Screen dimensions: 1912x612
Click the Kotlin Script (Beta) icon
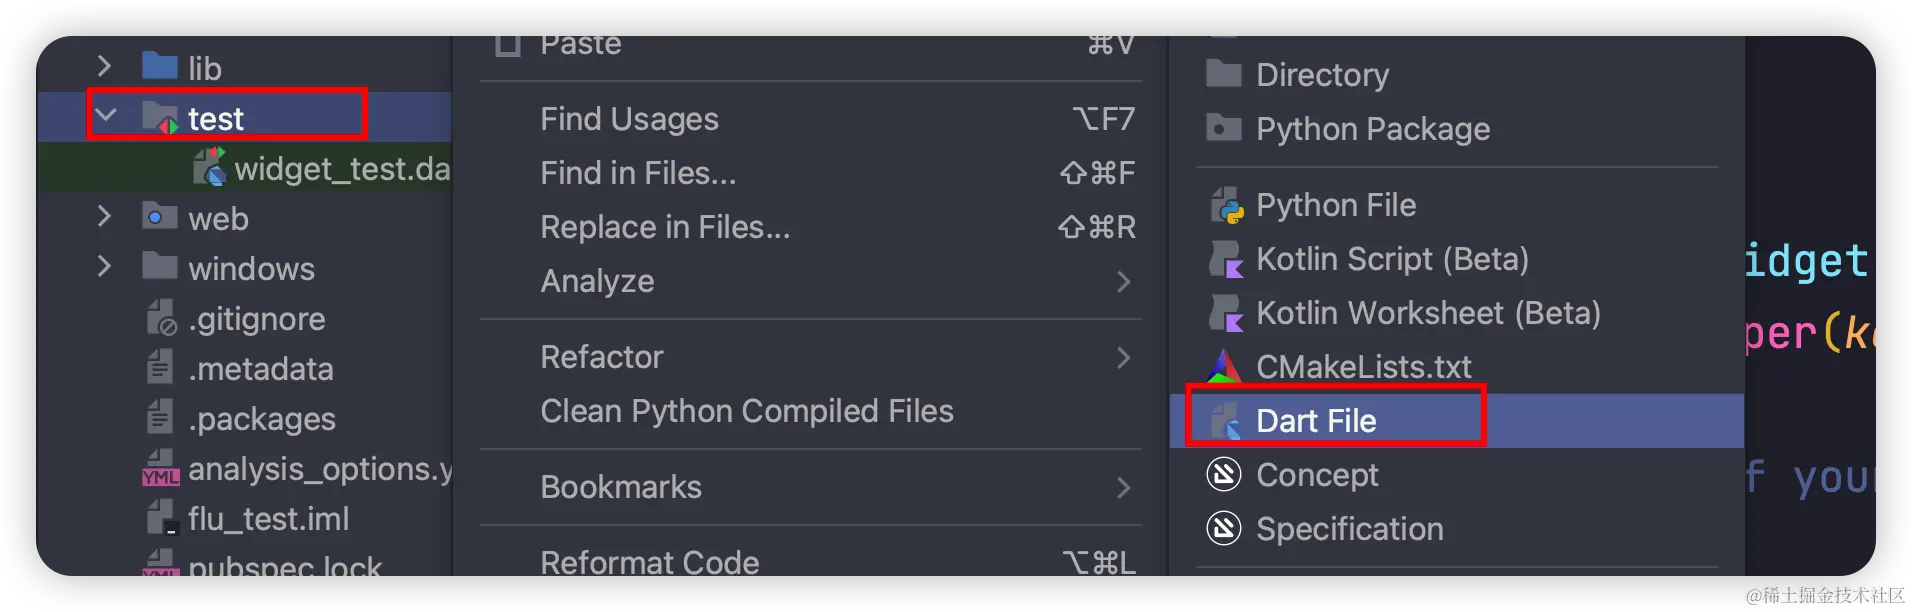tap(1225, 260)
